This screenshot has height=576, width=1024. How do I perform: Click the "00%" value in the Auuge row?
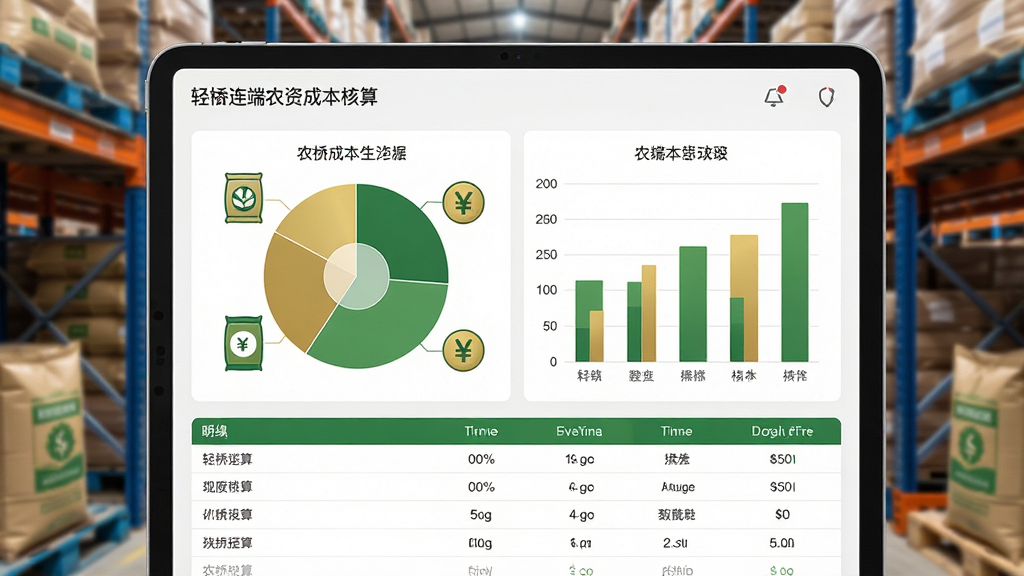[481, 487]
